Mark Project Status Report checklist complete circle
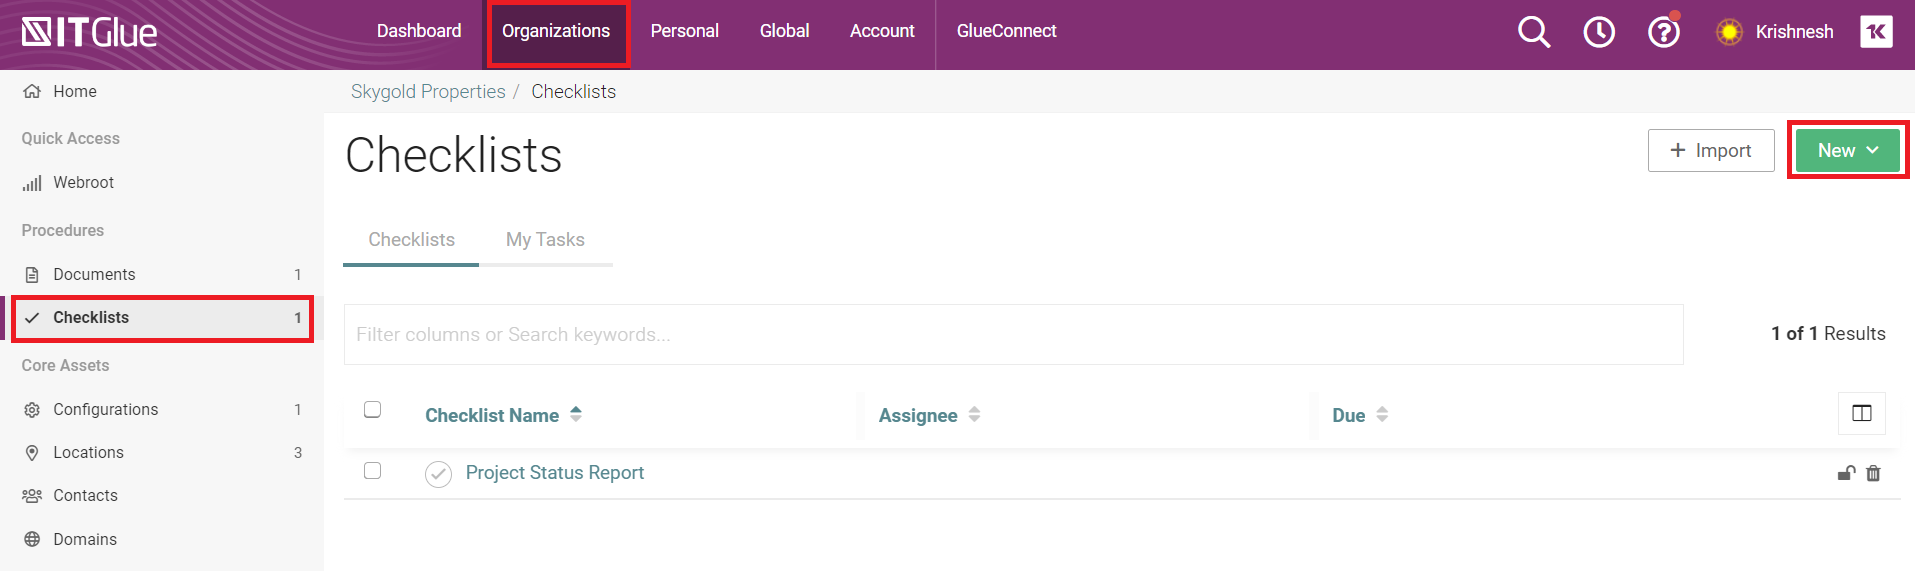The image size is (1915, 571). 438,474
